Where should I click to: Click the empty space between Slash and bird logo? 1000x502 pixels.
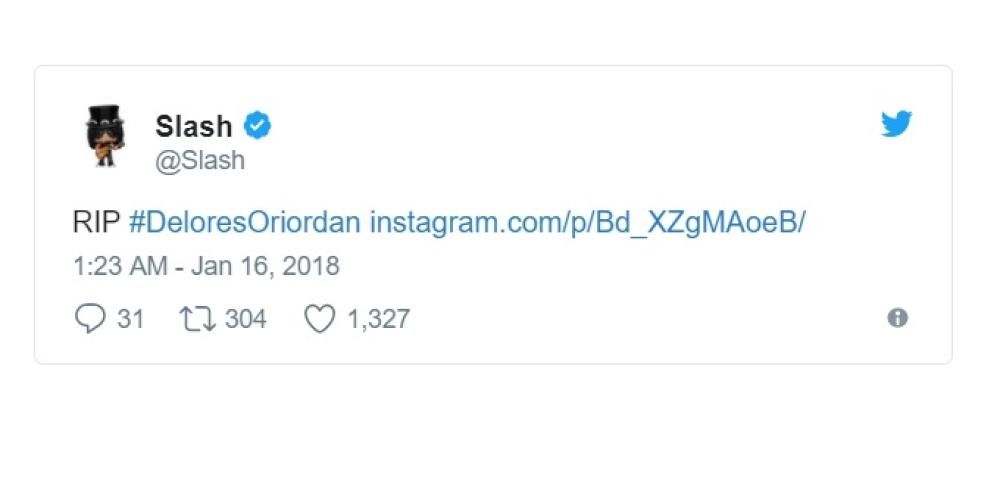pyautogui.click(x=570, y=130)
